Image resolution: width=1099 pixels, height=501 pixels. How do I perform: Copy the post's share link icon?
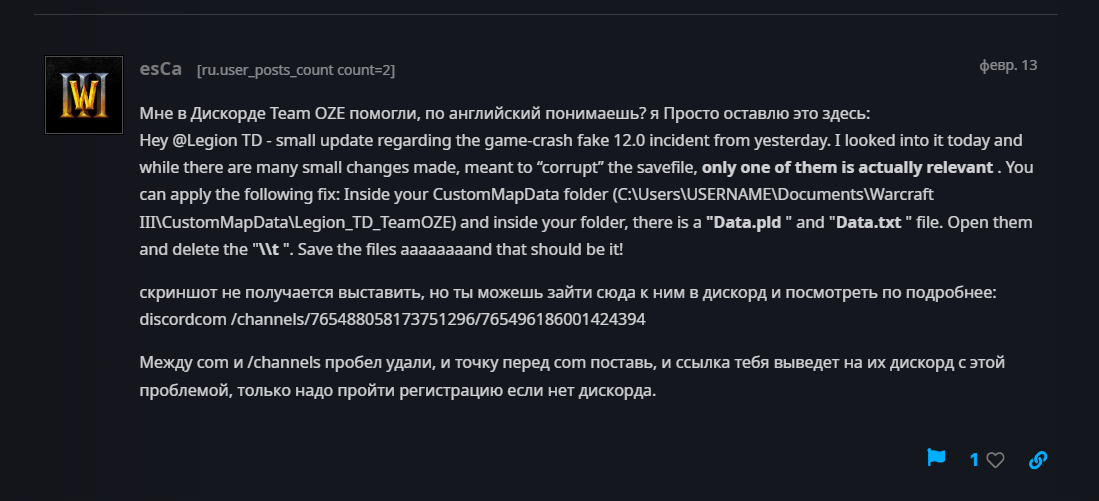point(1038,460)
